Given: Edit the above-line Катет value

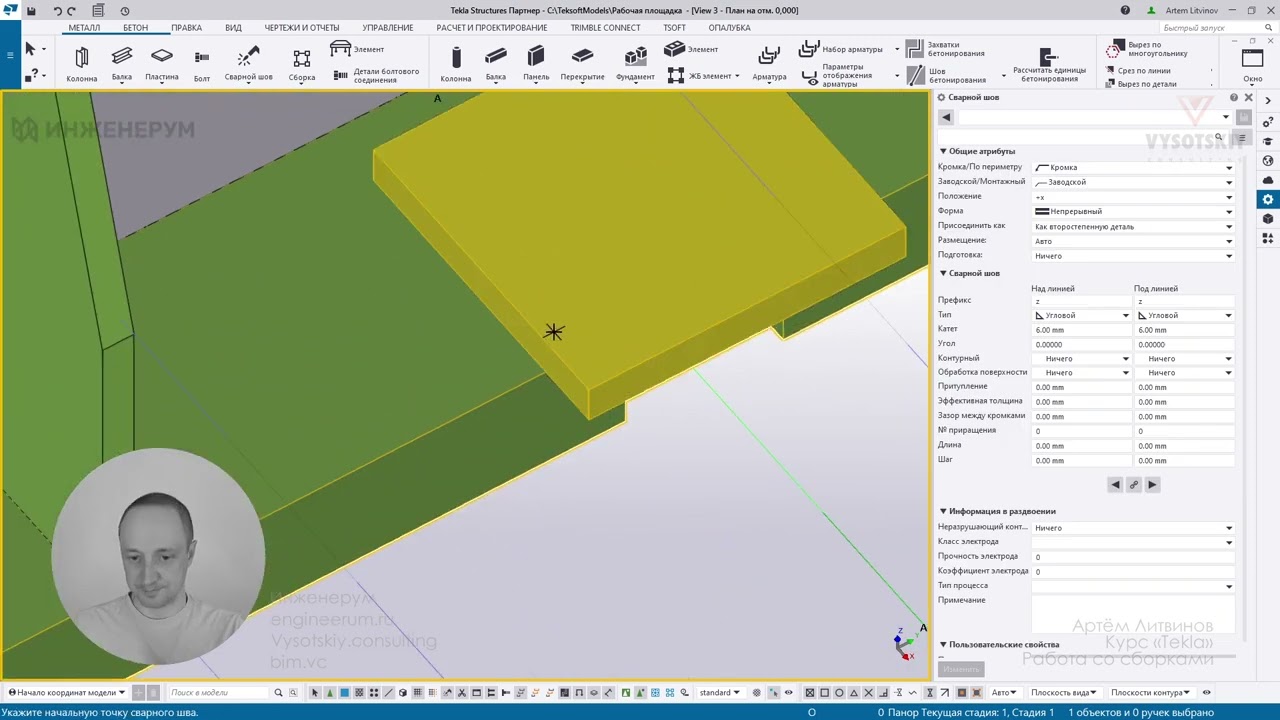Looking at the screenshot, I should pyautogui.click(x=1080, y=330).
